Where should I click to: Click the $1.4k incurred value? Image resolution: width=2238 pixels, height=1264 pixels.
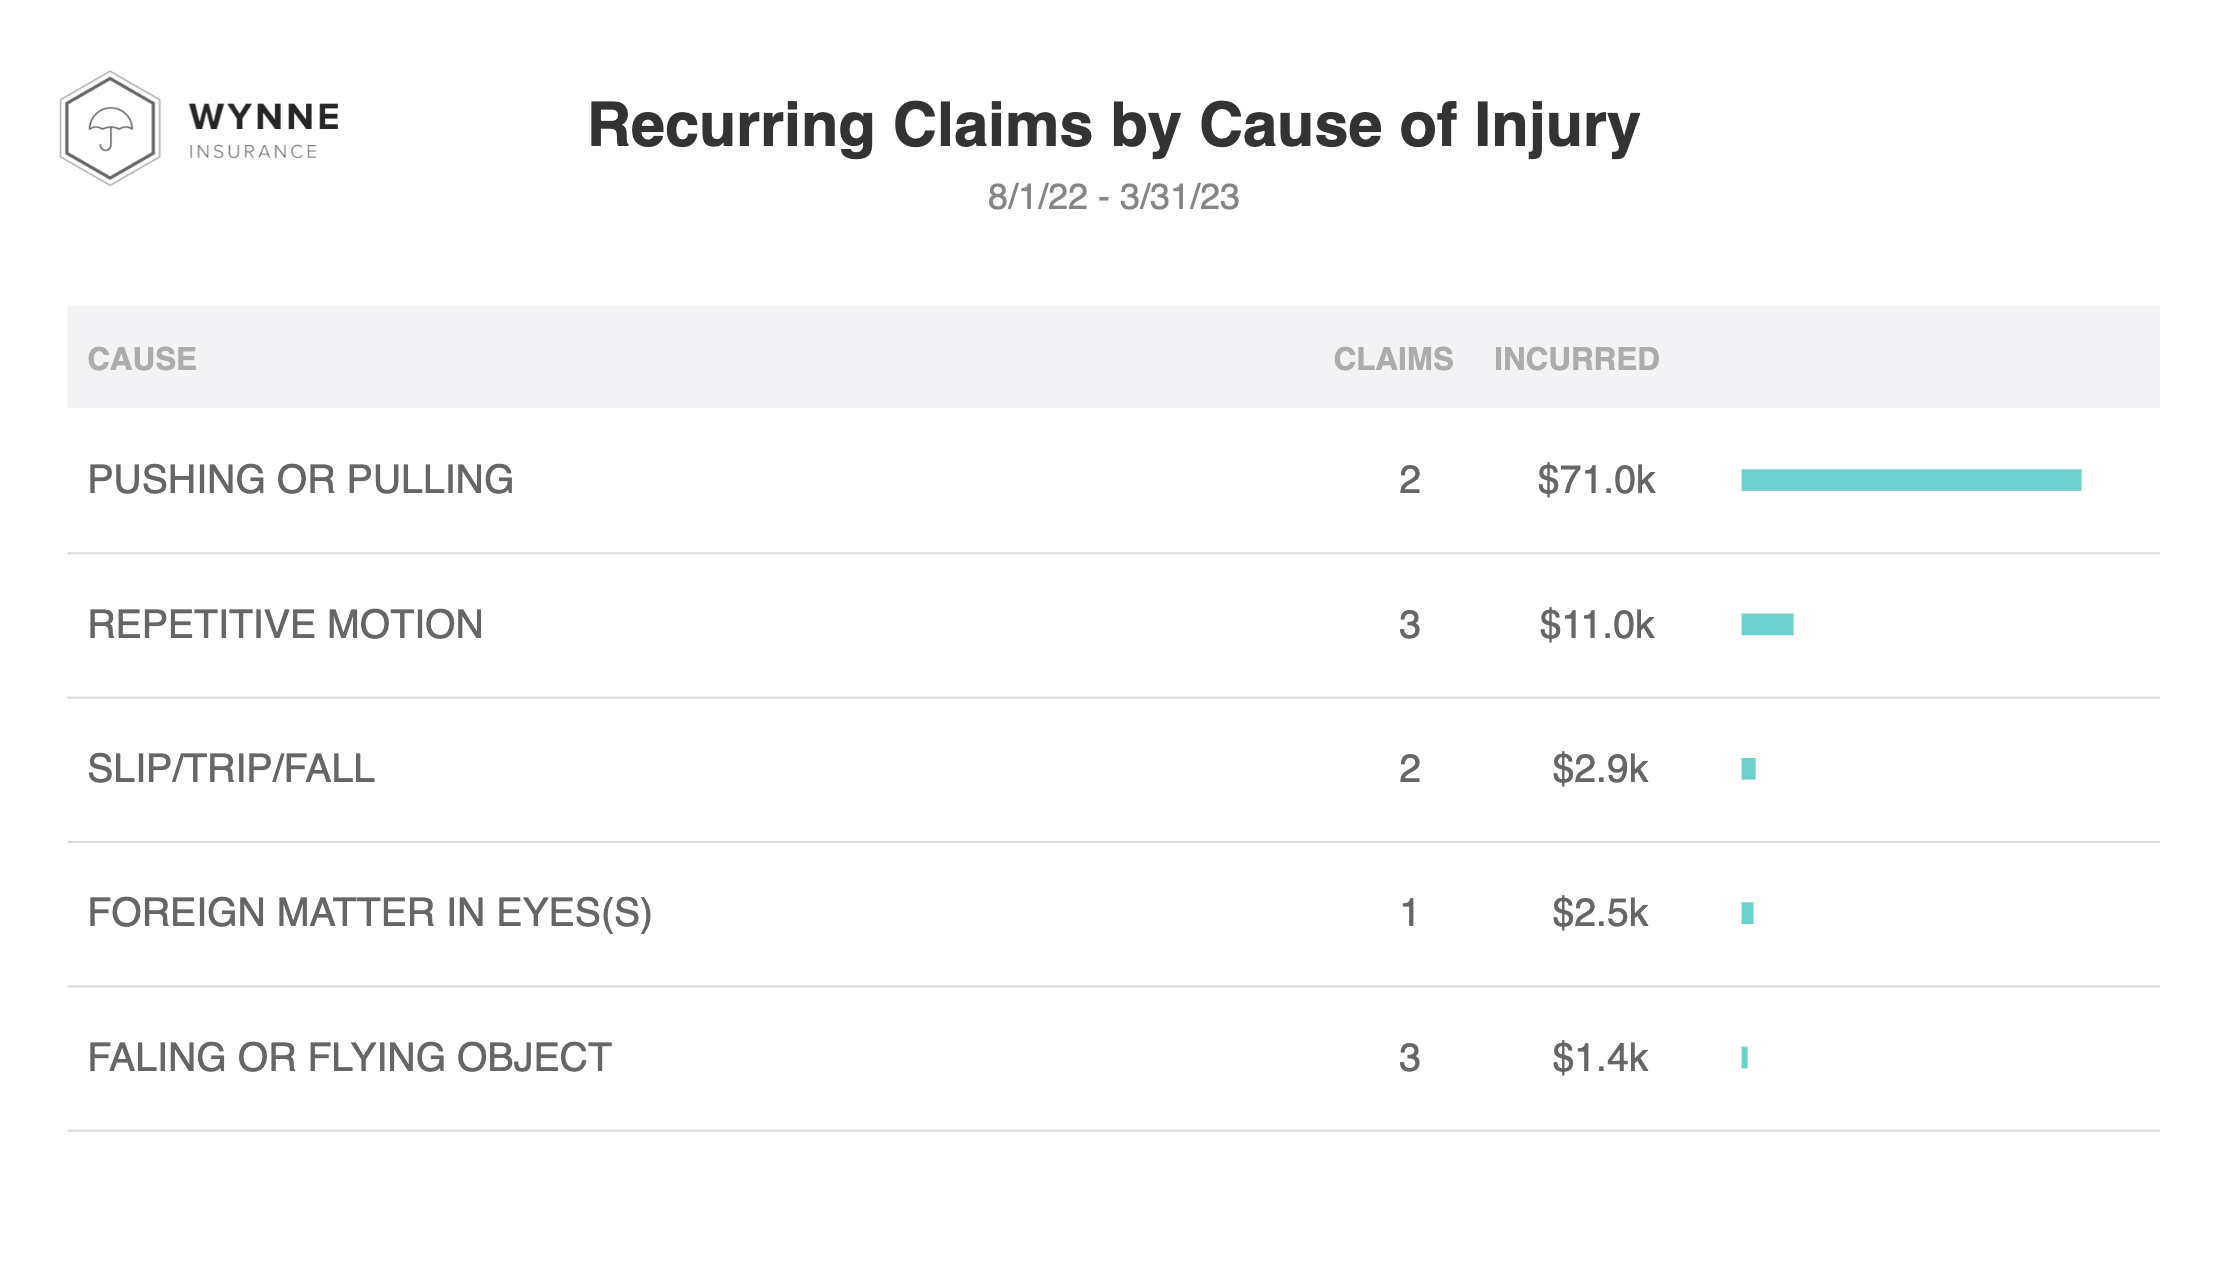pos(1599,1058)
